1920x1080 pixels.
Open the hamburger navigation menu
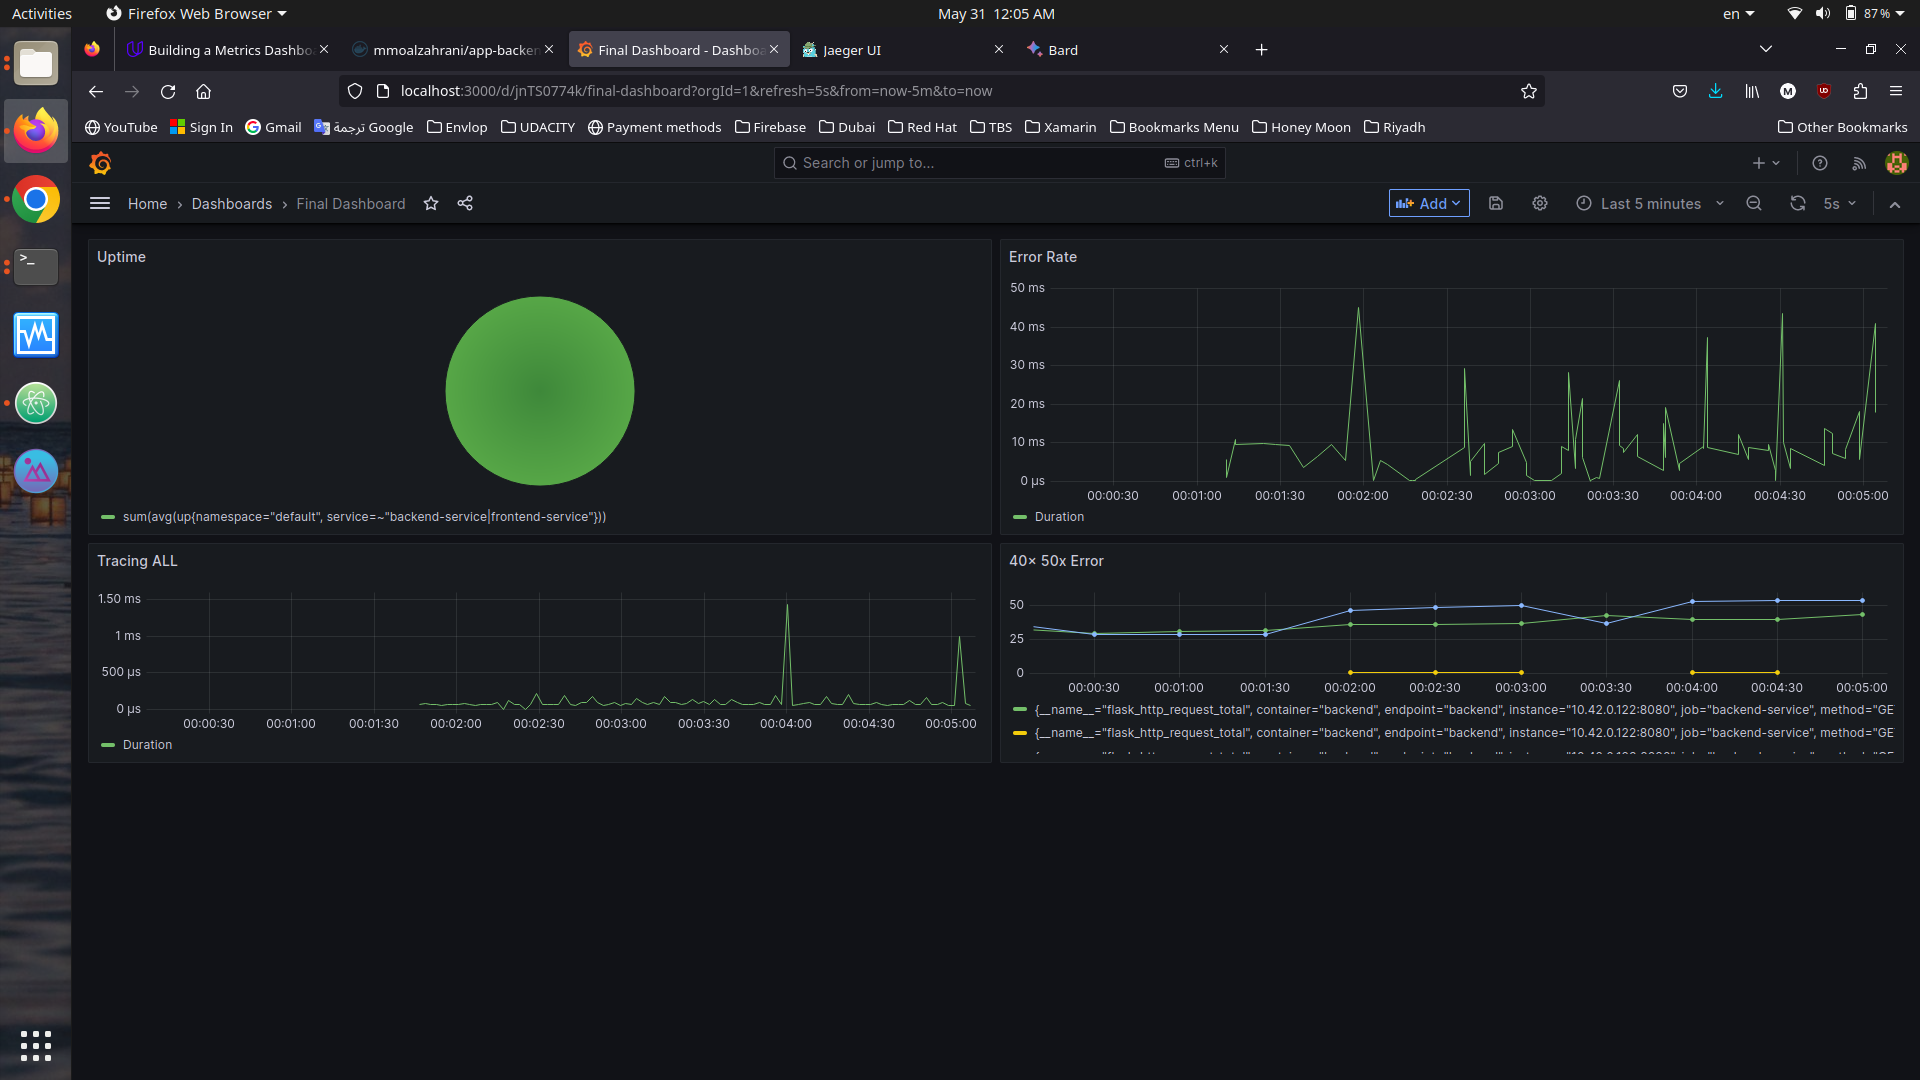click(100, 203)
